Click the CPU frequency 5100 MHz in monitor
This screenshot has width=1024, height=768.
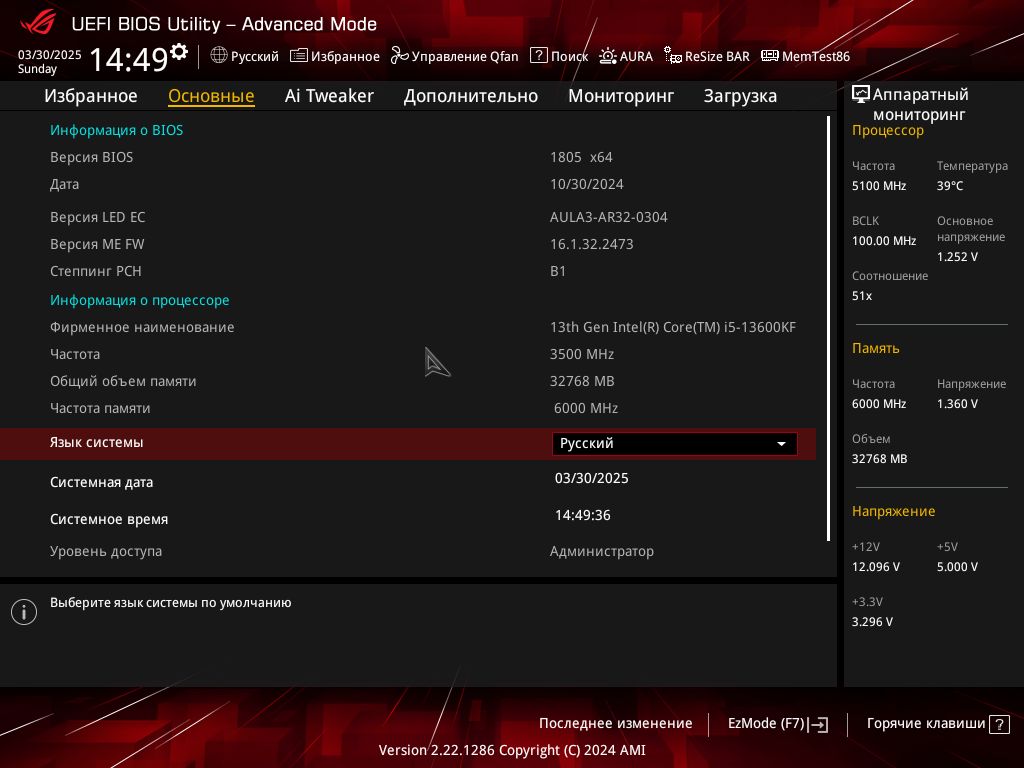point(878,186)
